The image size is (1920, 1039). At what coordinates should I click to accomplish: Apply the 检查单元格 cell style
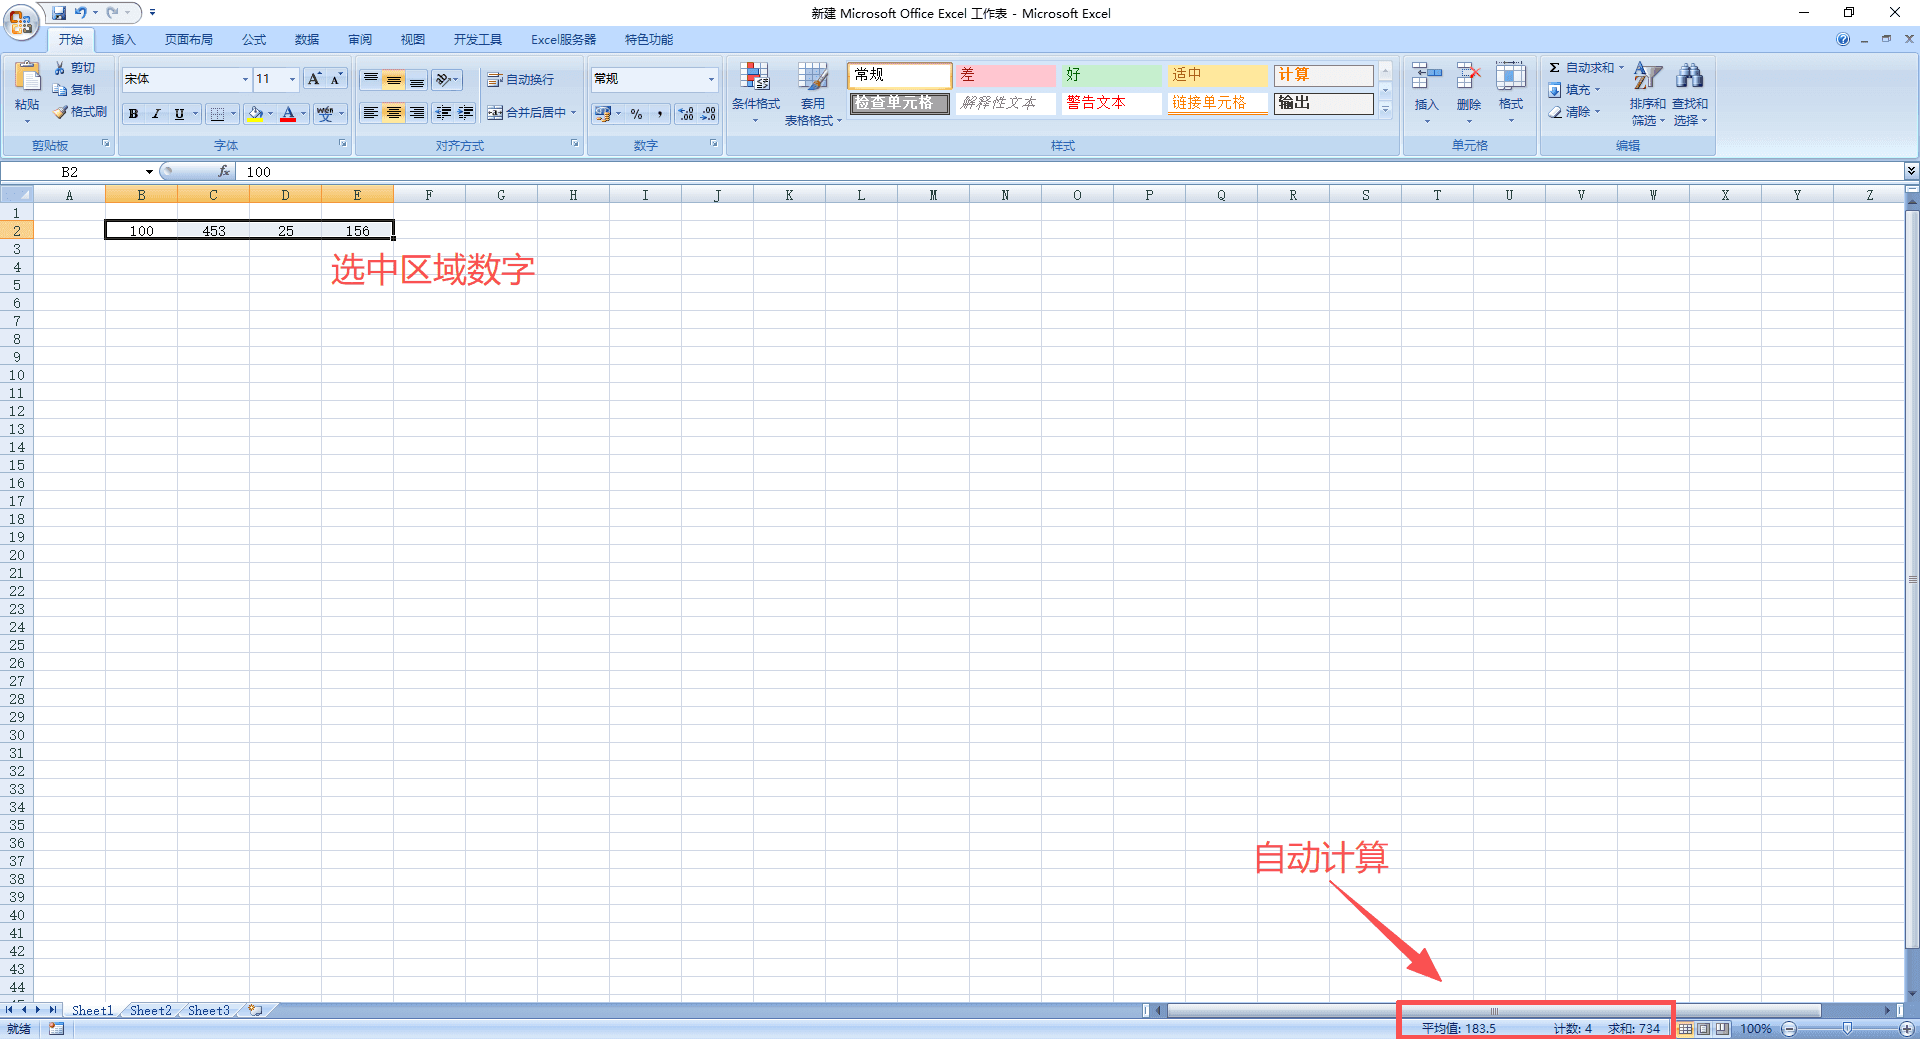pyautogui.click(x=899, y=103)
